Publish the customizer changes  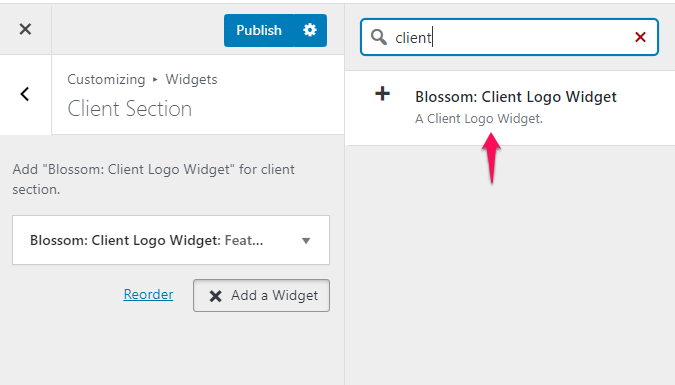click(x=259, y=30)
